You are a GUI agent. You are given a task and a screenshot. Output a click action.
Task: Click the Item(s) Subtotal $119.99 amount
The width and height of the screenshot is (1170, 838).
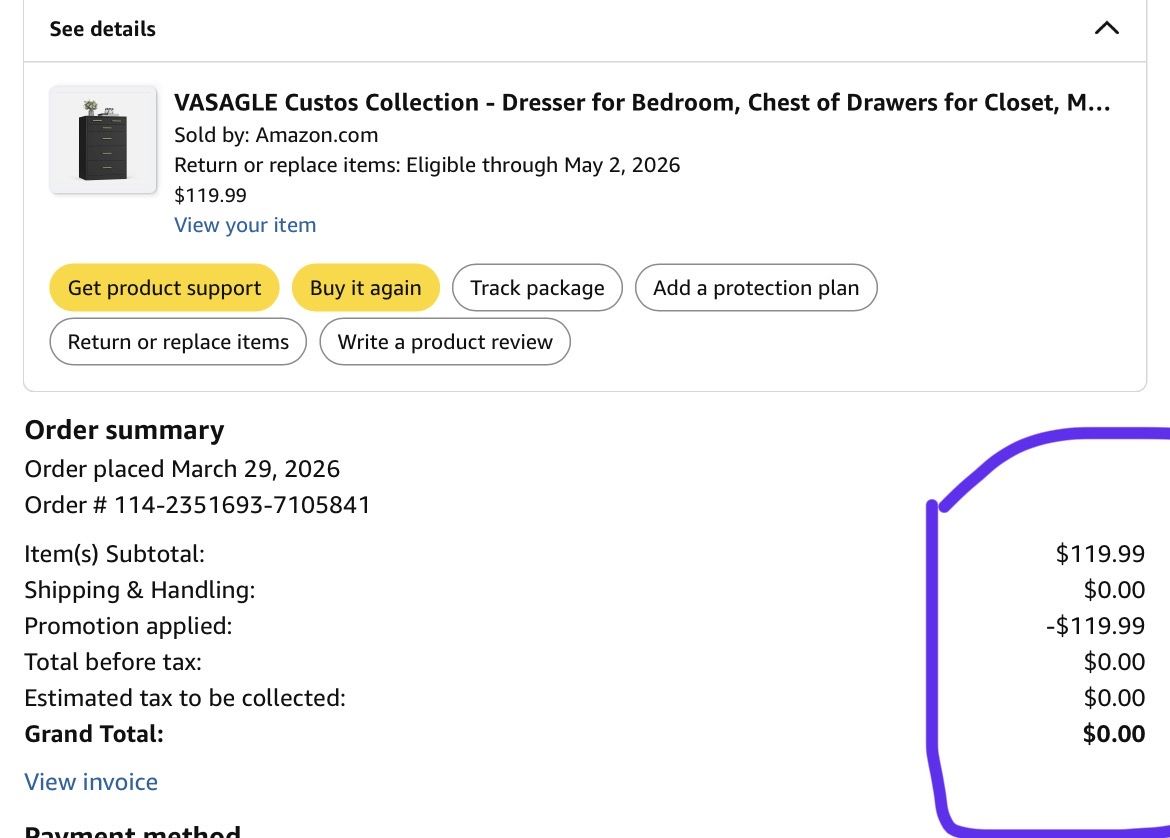click(1100, 554)
